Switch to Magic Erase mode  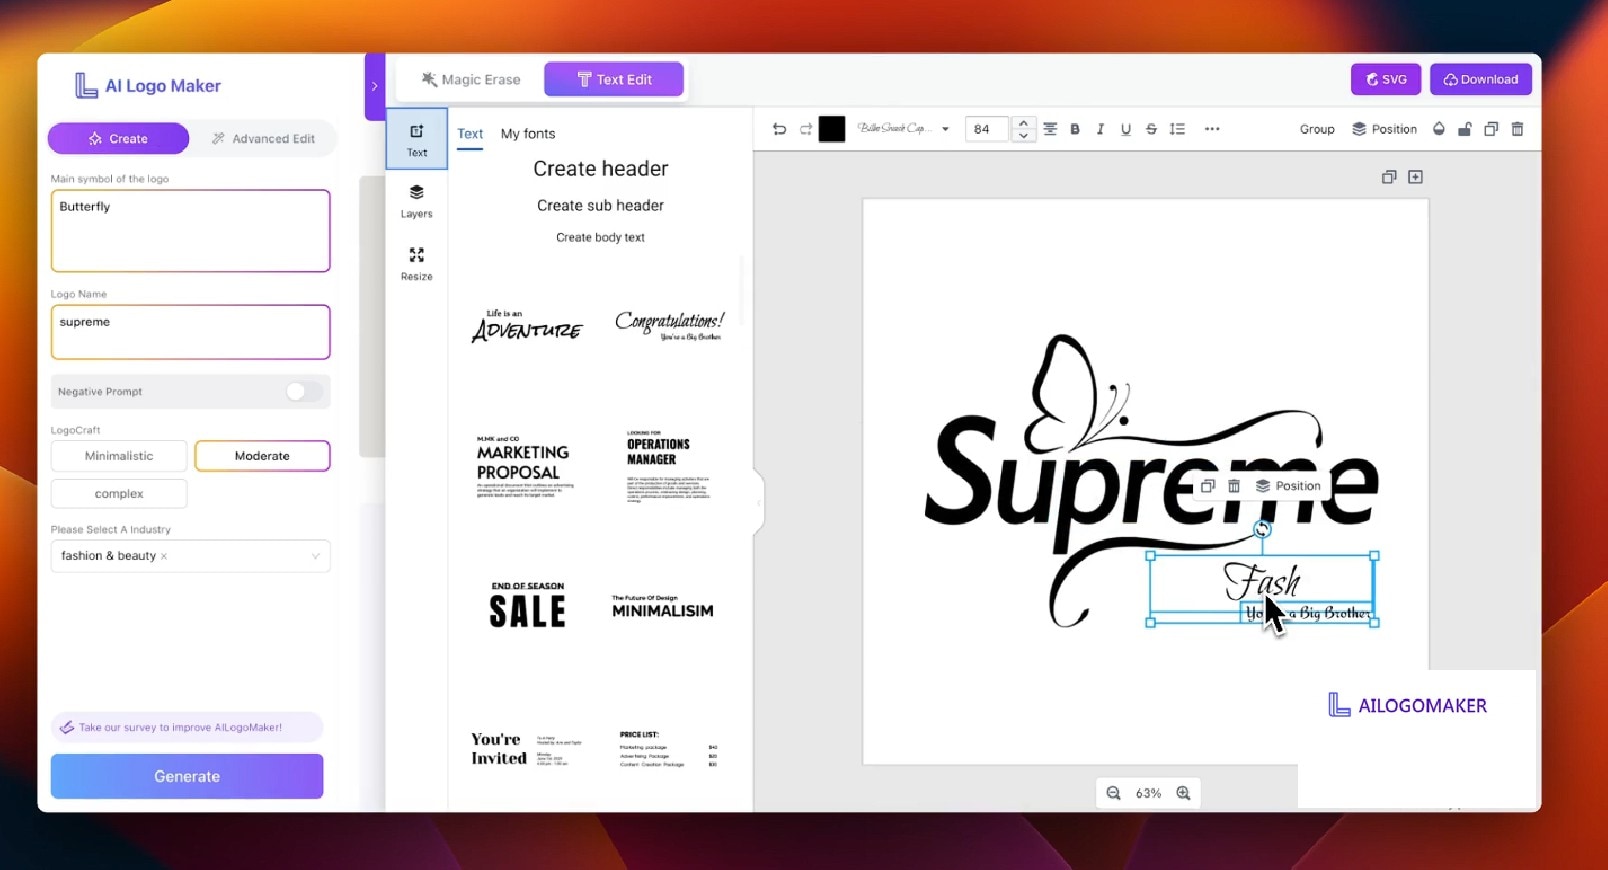pos(470,80)
